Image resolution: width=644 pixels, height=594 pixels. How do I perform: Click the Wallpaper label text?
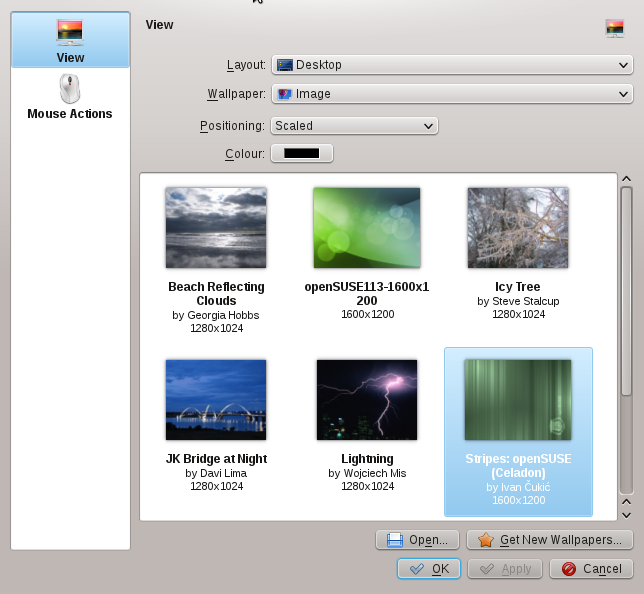coord(237,94)
